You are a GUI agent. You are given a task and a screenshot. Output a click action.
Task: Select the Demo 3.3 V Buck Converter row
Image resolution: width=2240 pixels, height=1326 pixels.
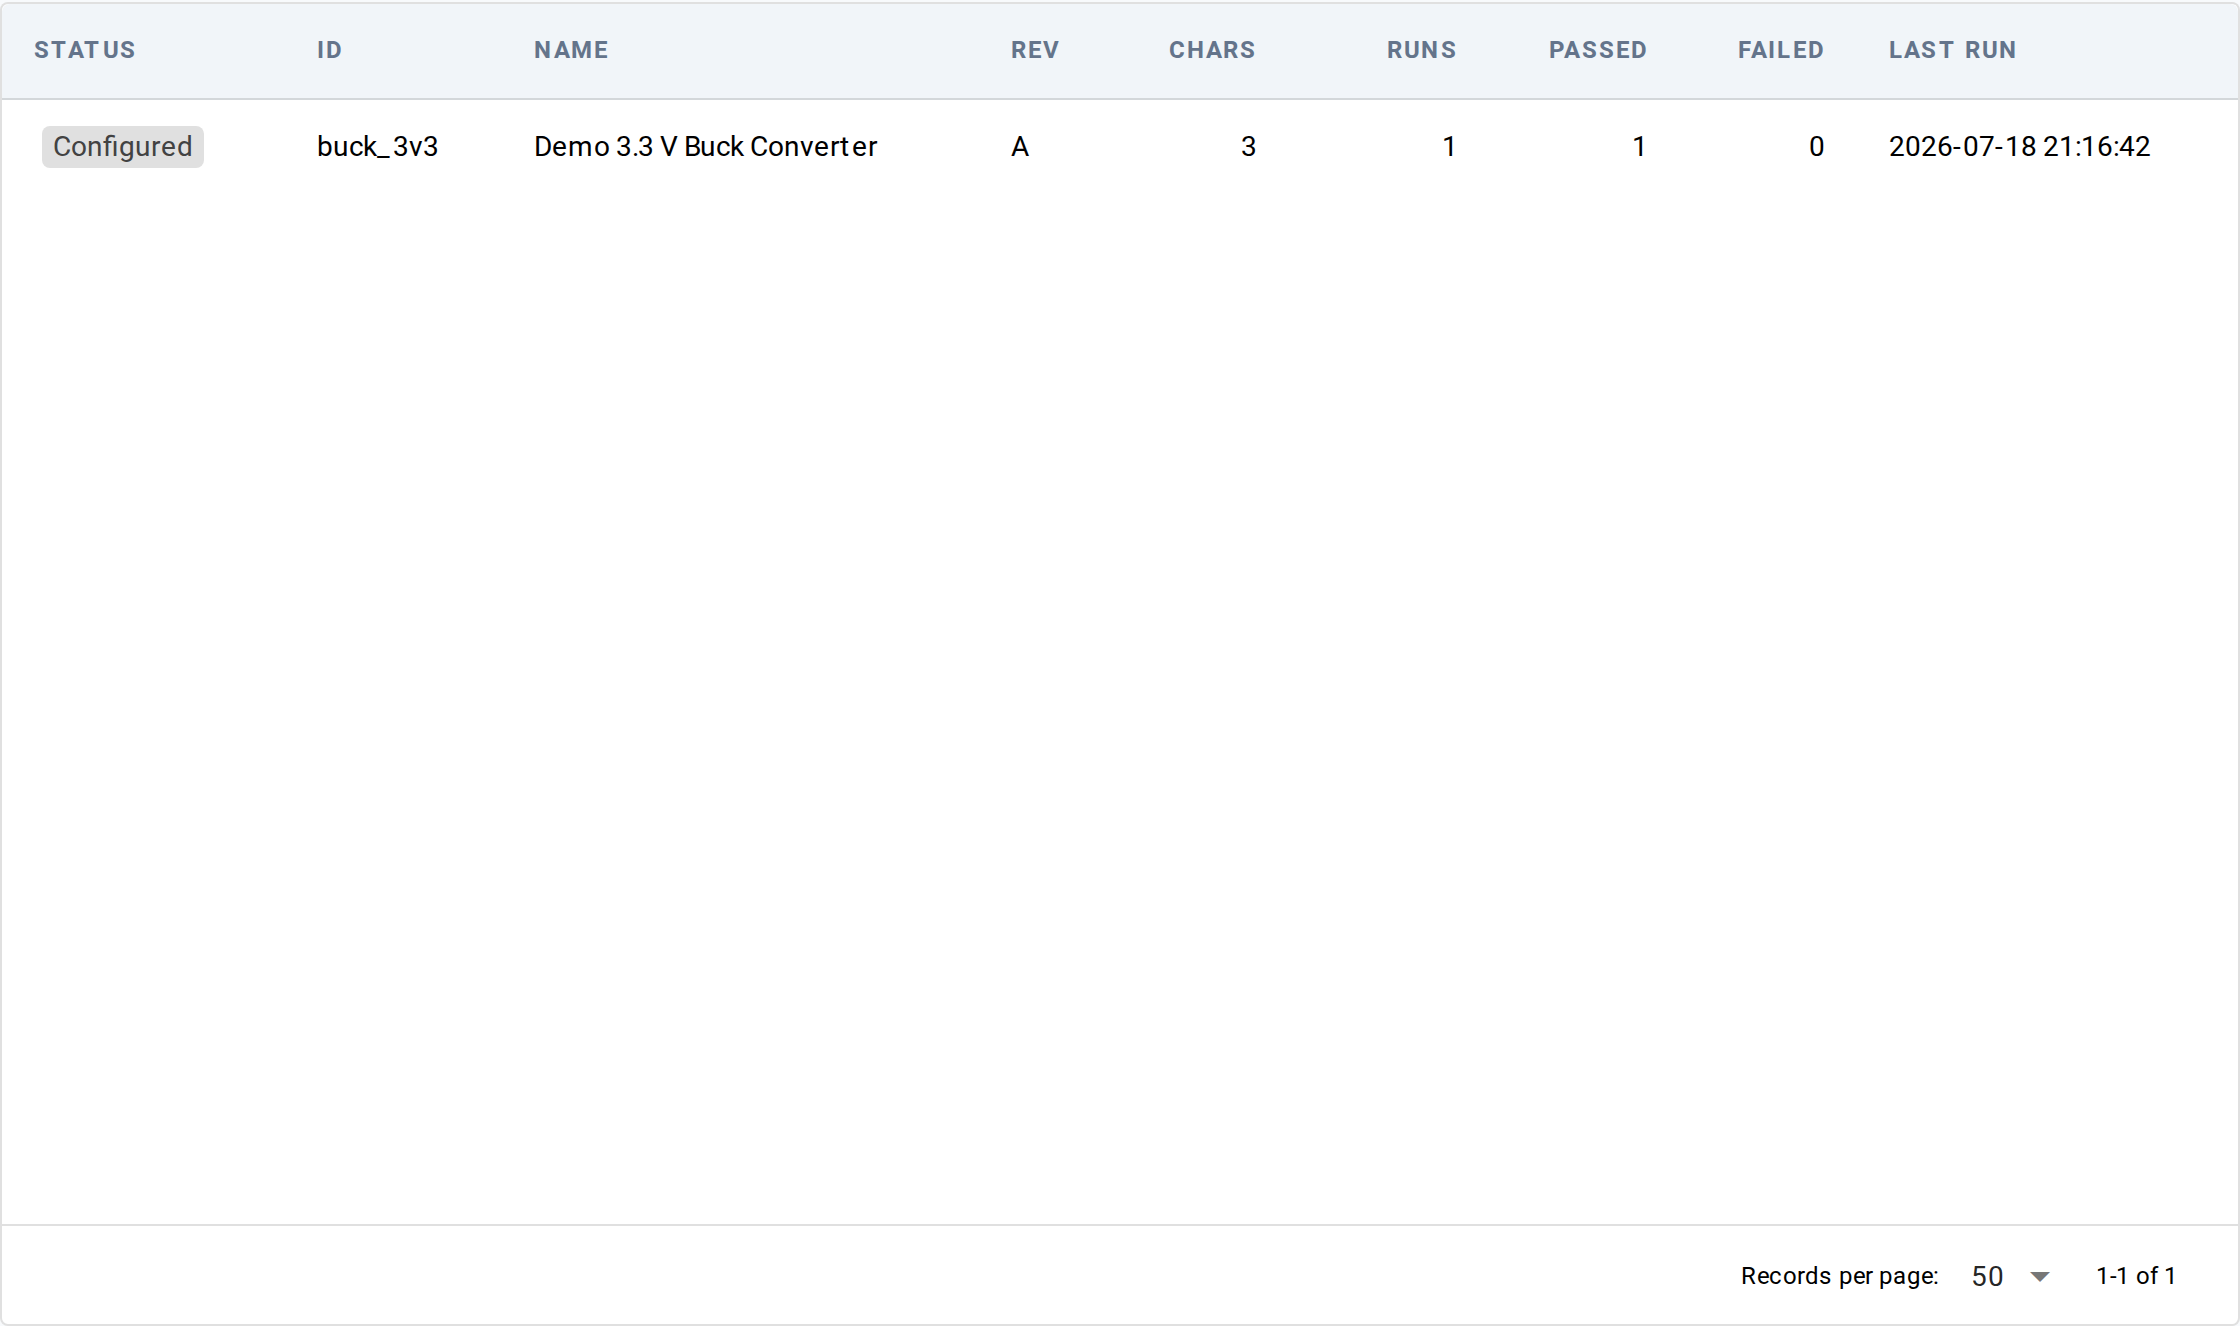pos(1120,147)
